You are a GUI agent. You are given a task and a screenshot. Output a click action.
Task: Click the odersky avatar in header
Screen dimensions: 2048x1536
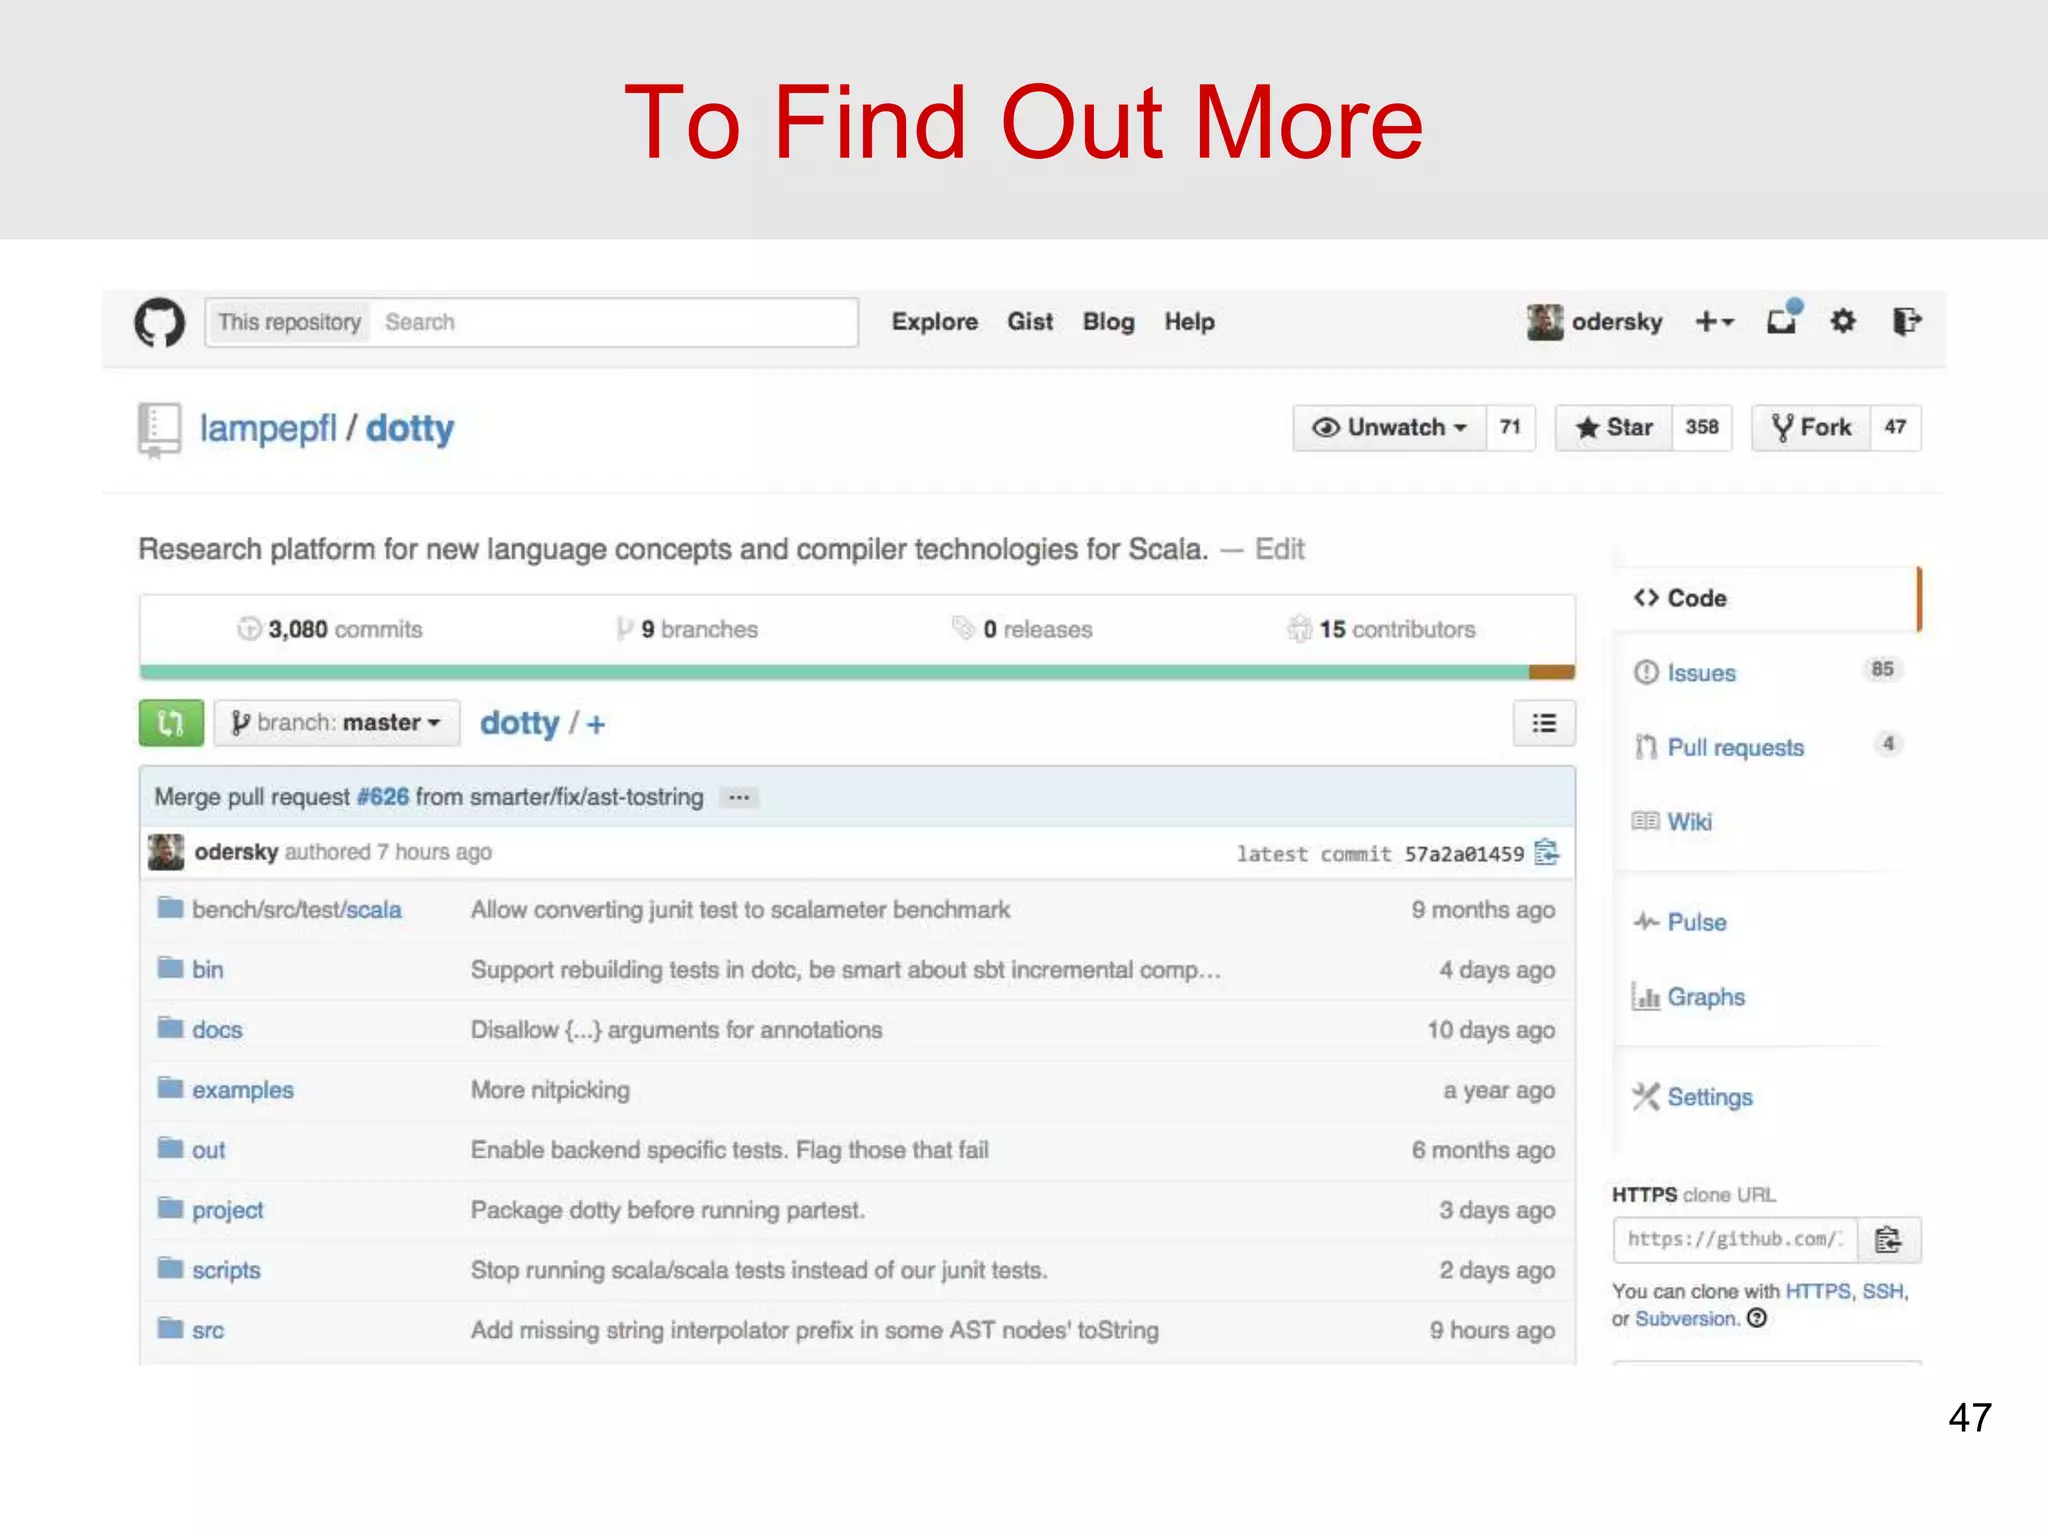click(x=1545, y=322)
